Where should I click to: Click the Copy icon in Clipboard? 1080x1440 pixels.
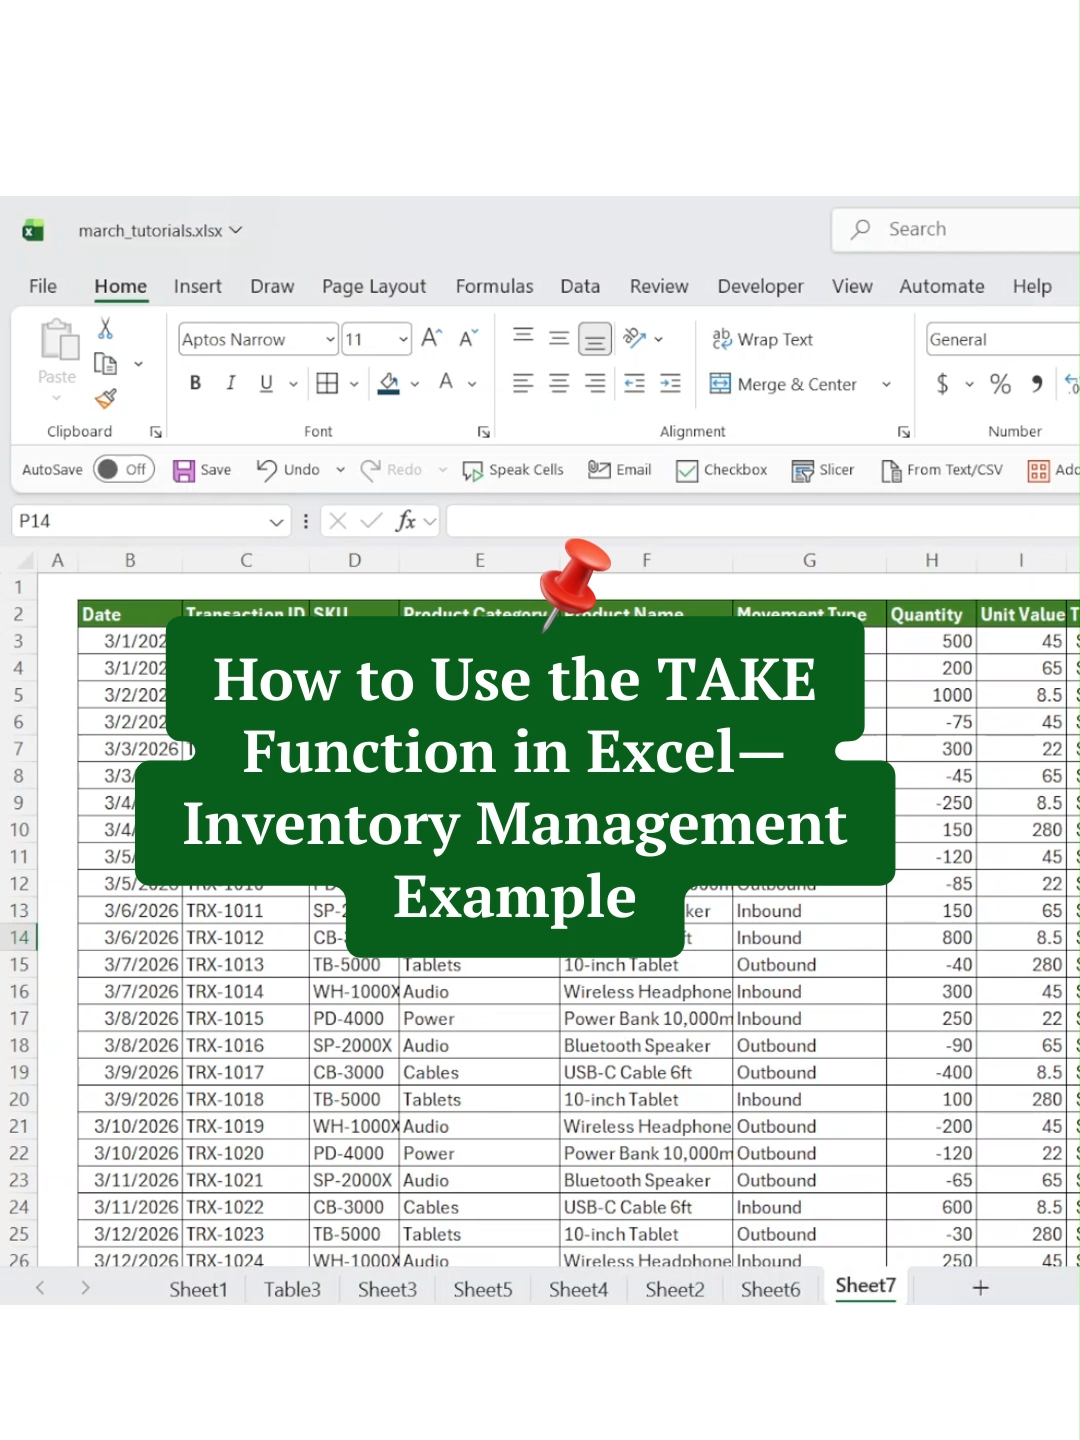(105, 363)
